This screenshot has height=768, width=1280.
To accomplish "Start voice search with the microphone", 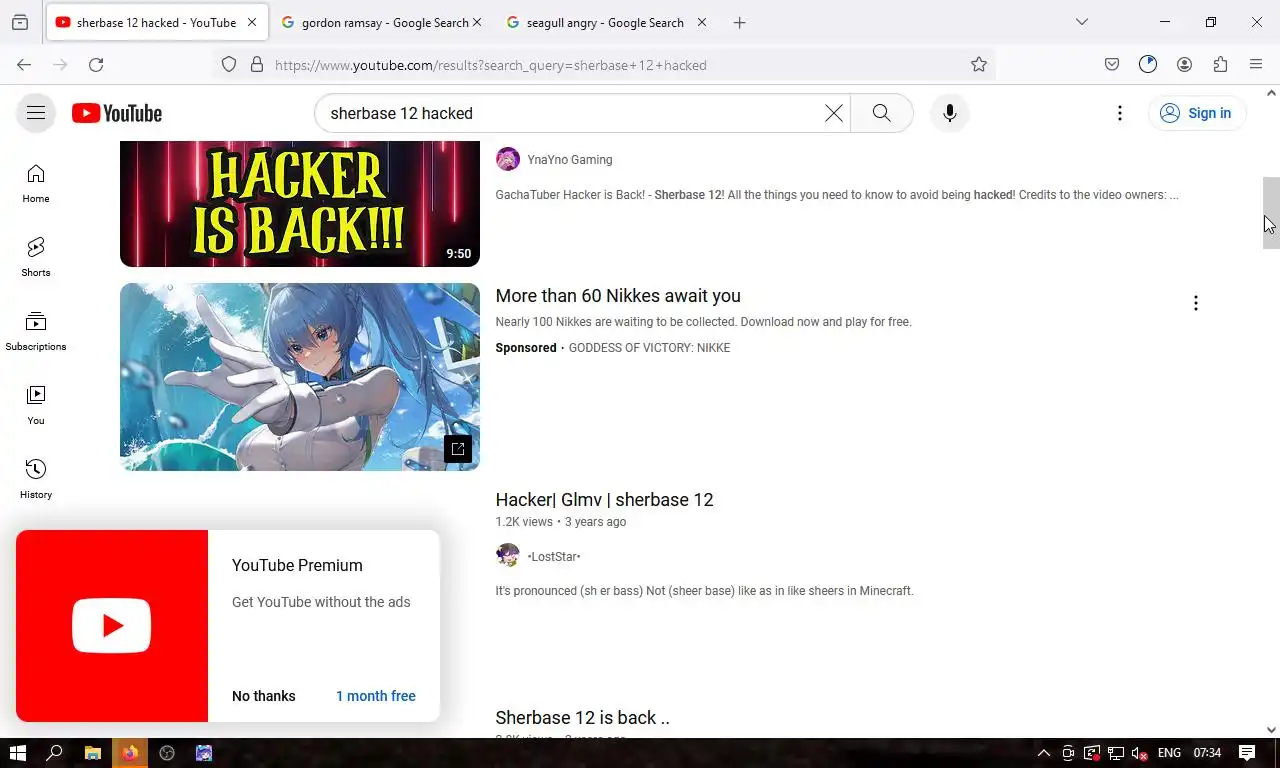I will [x=949, y=113].
